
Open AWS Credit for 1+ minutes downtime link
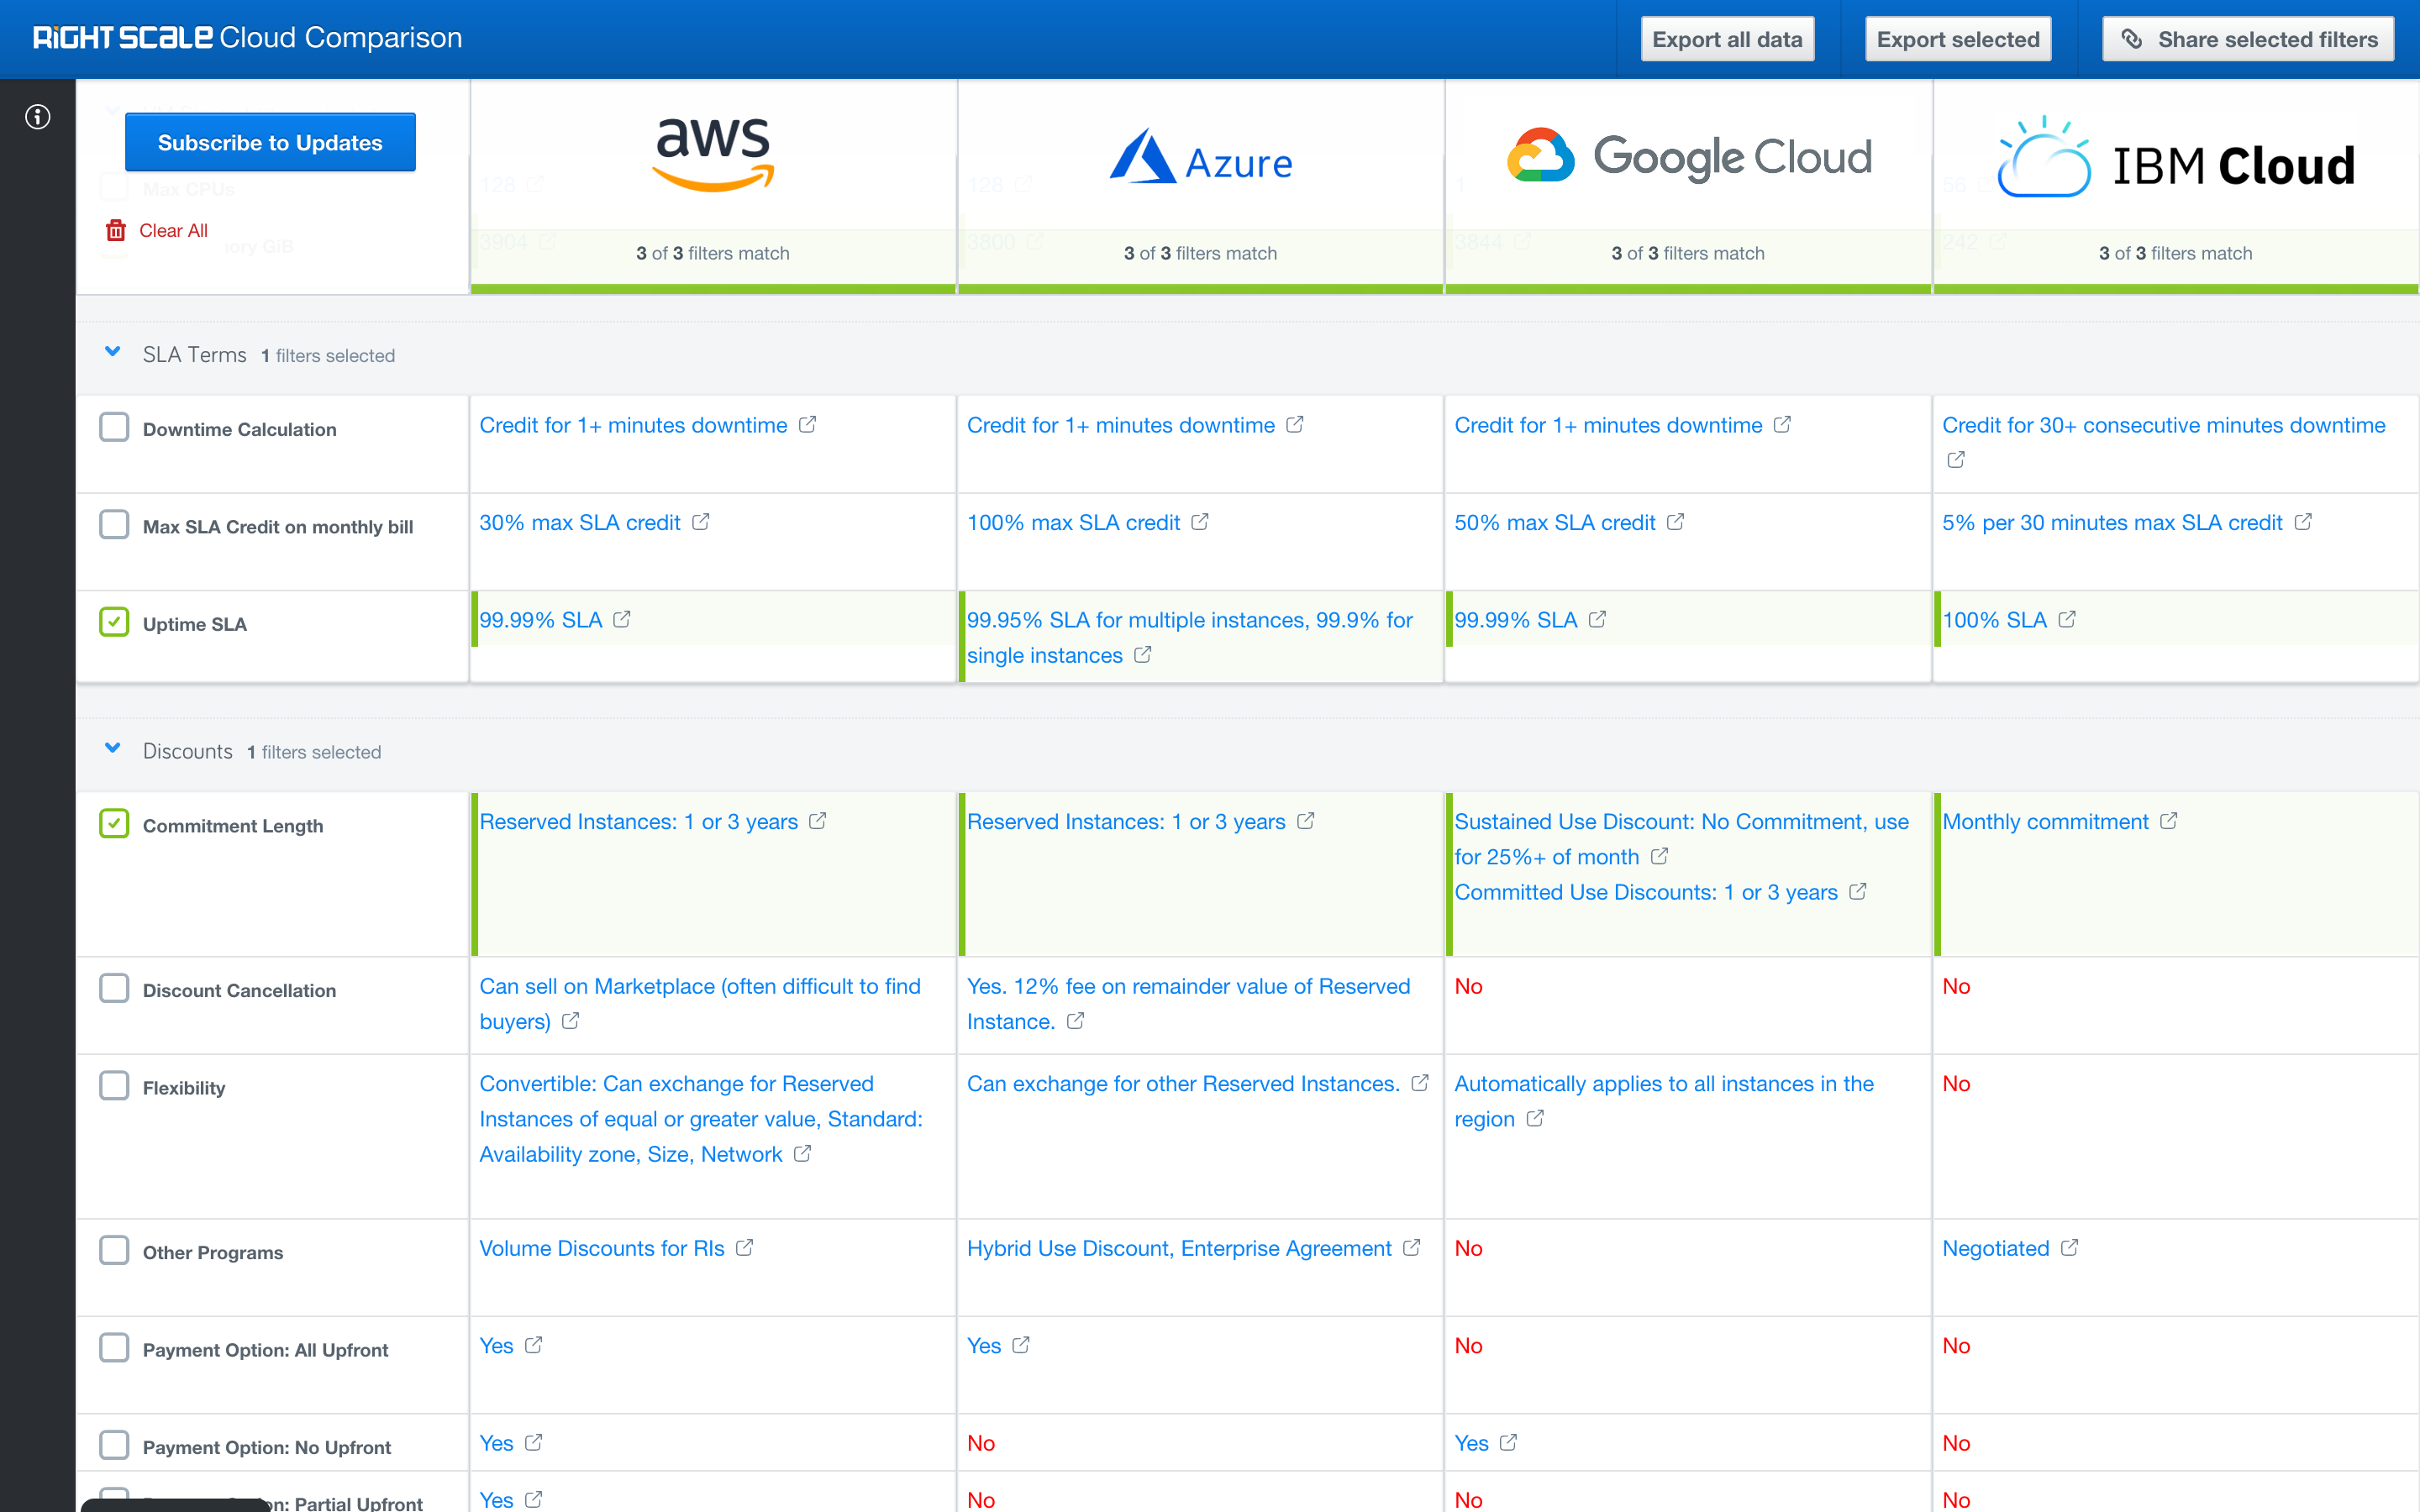coord(633,425)
